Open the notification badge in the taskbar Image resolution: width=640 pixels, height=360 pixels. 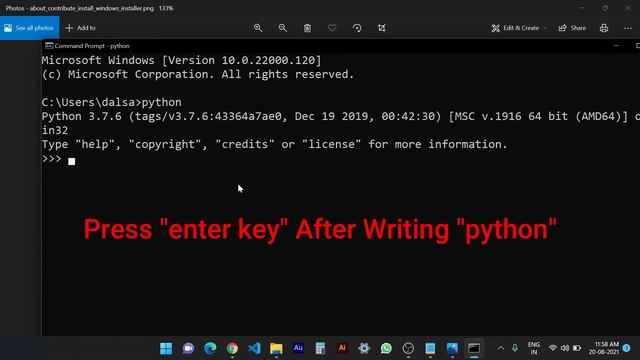[627, 348]
